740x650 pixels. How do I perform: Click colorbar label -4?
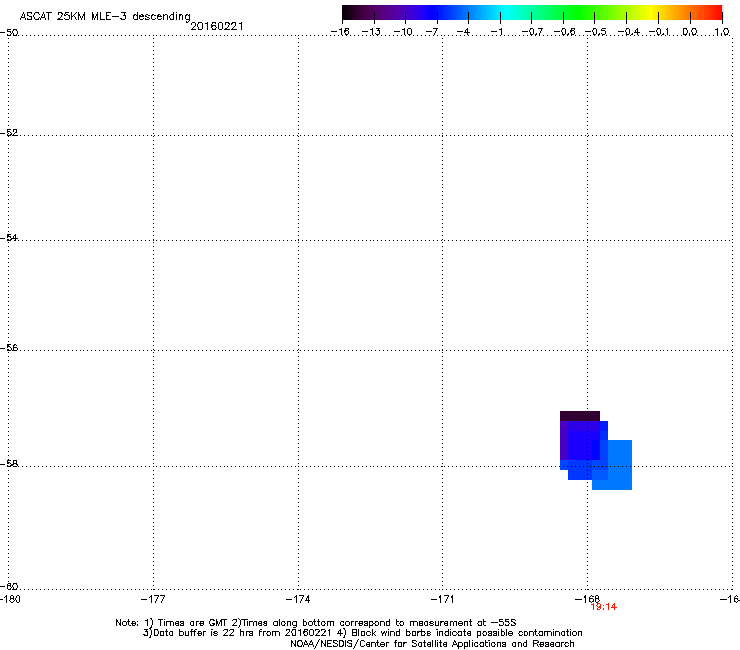point(463,32)
